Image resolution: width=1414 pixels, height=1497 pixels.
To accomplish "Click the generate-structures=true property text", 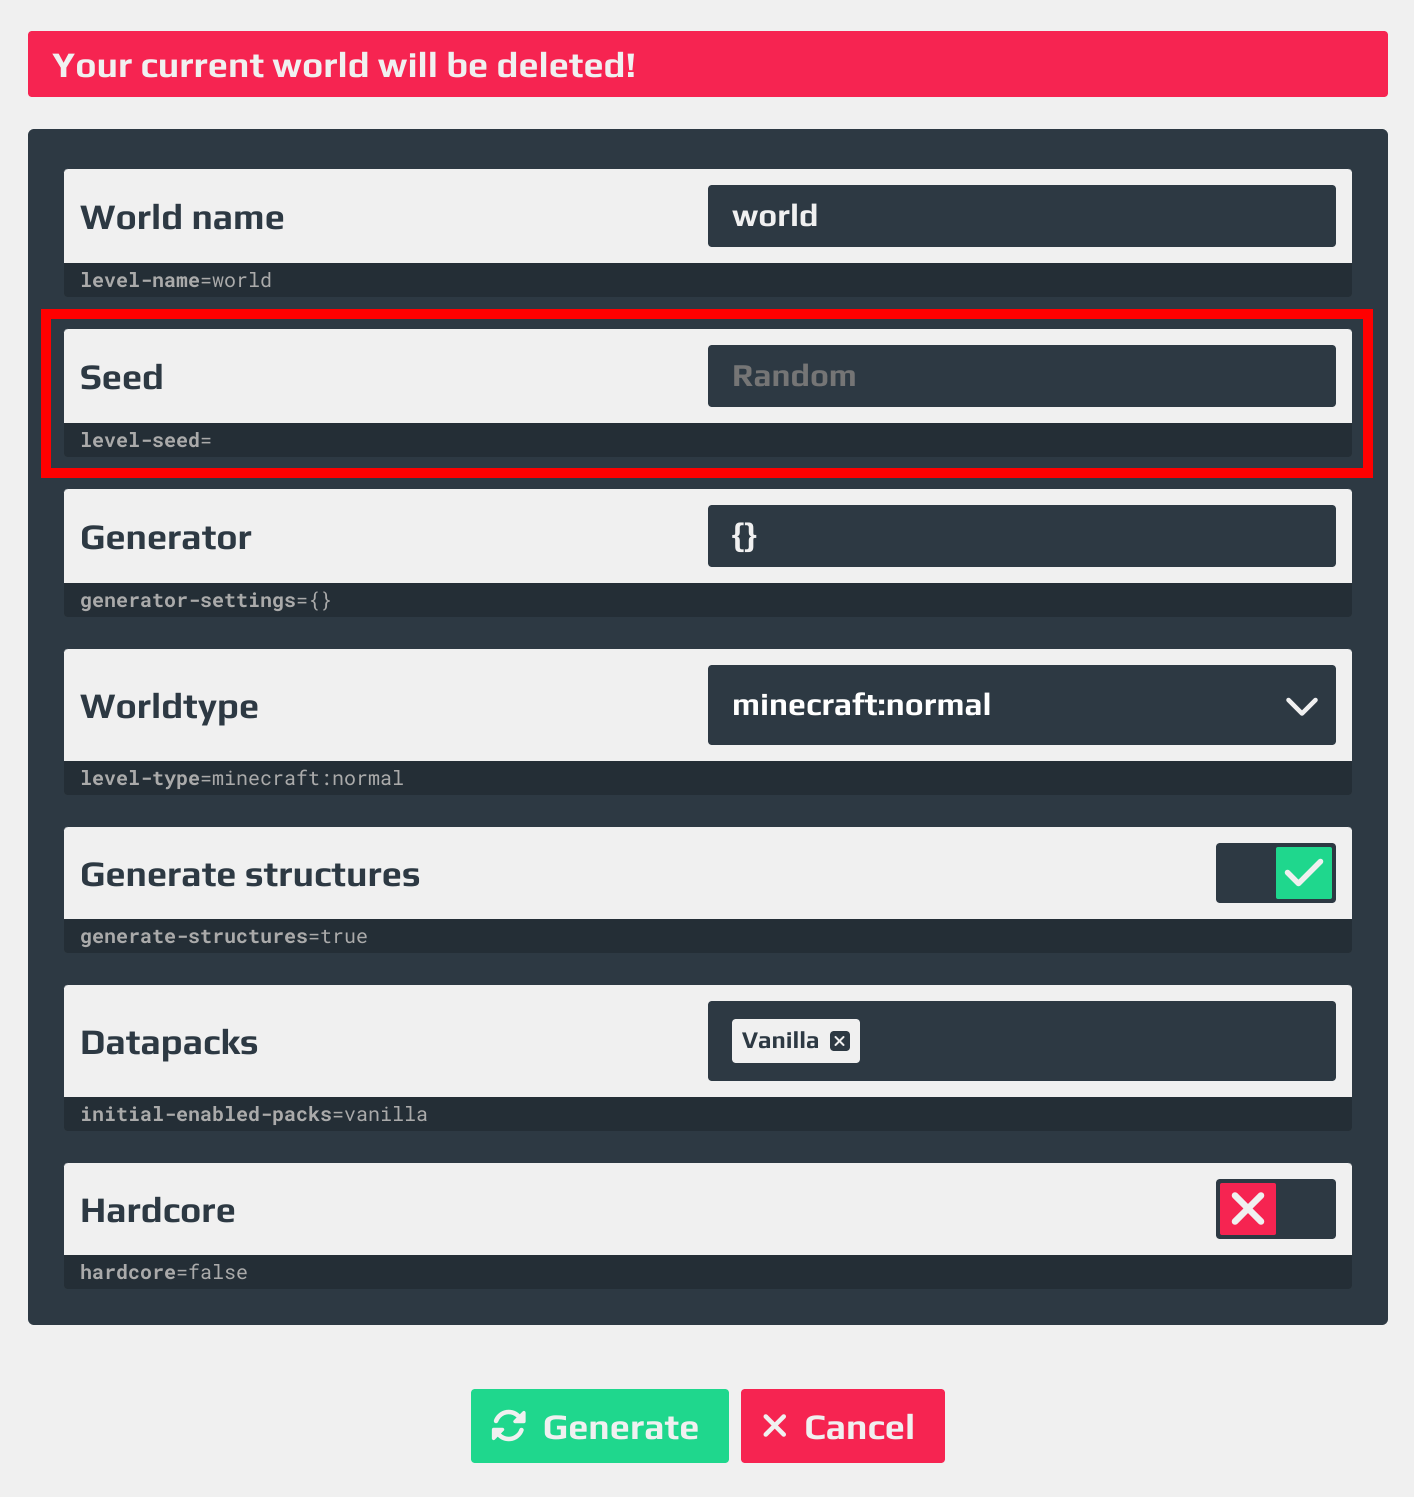I will click(224, 936).
